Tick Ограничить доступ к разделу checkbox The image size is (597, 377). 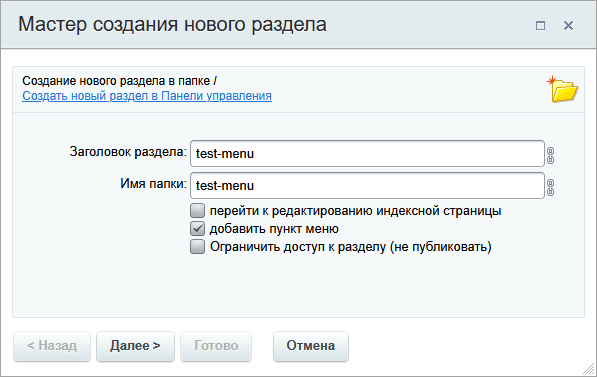(x=197, y=246)
